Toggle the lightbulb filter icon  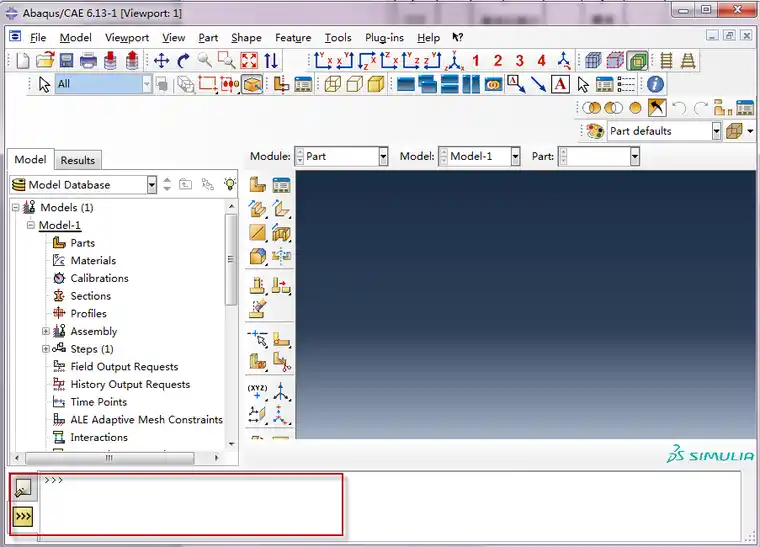[230, 184]
